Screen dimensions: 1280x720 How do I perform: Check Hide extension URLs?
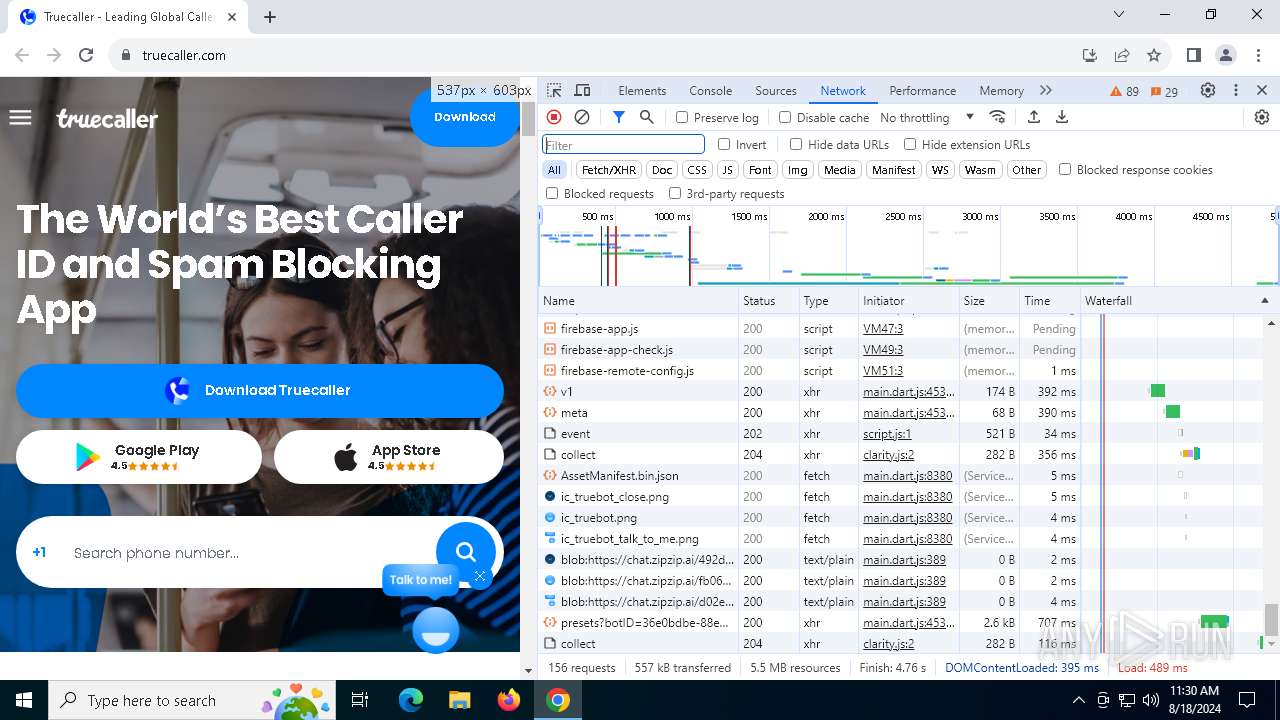tap(910, 144)
